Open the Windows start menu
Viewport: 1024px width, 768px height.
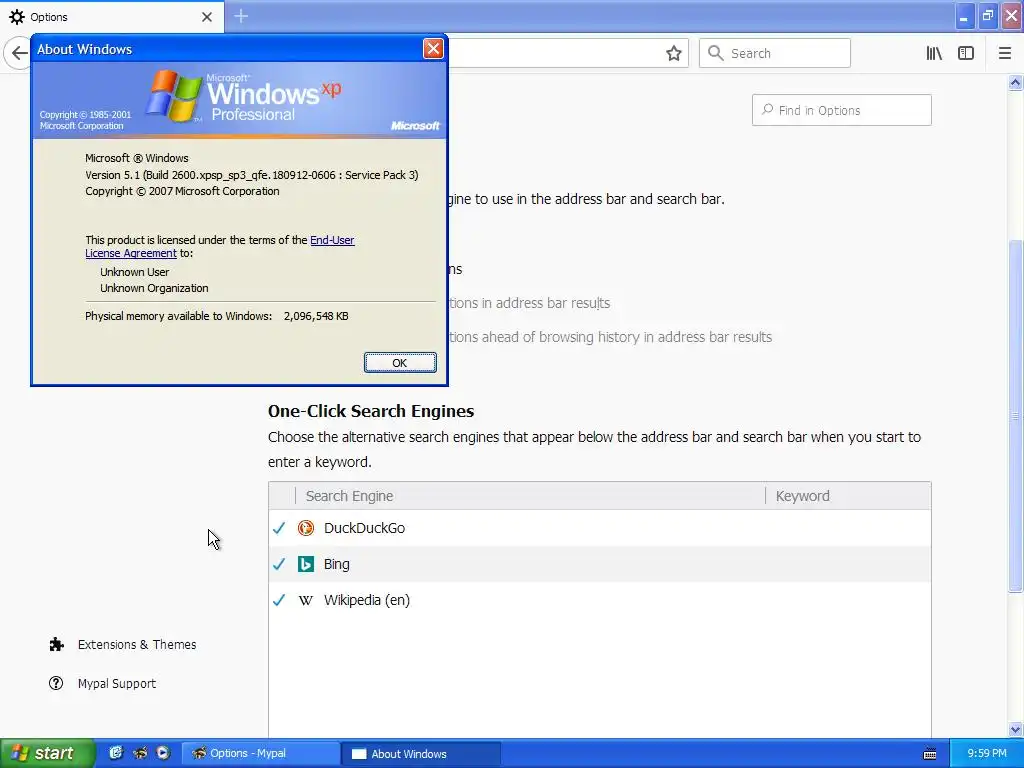click(x=48, y=754)
